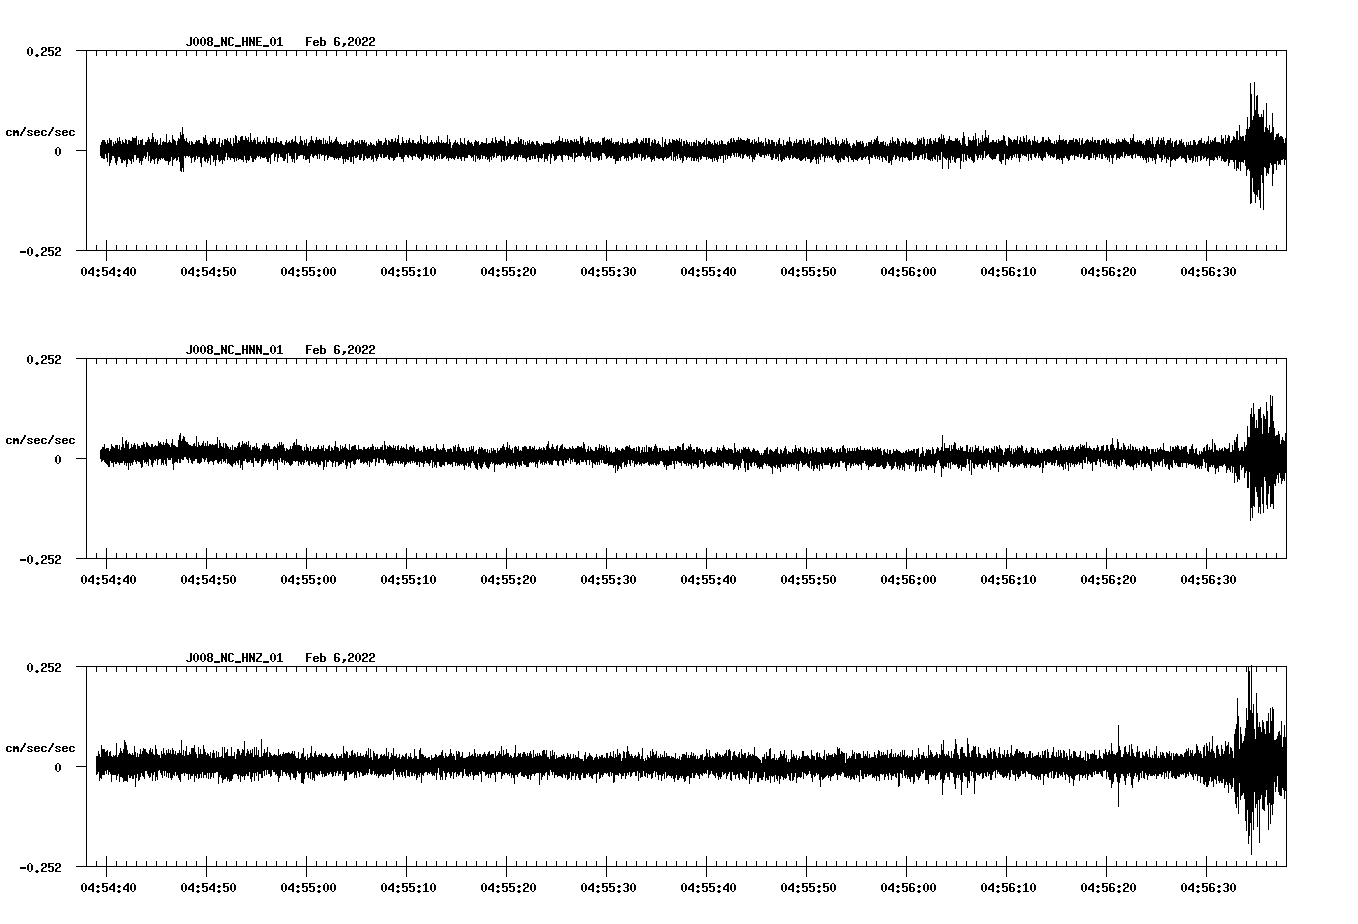Click 04:56:20 time label under HNE plot
1358x924 pixels.
[1108, 272]
